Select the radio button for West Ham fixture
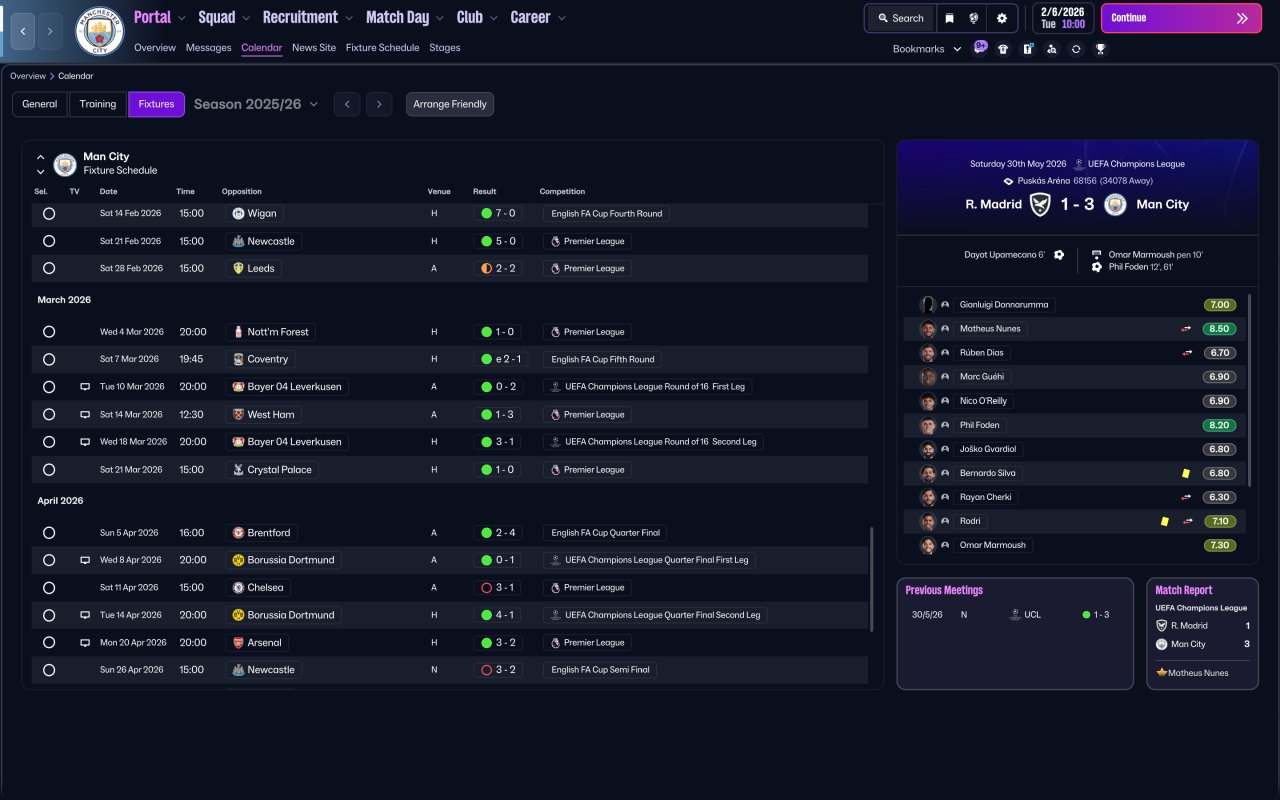 pos(49,414)
